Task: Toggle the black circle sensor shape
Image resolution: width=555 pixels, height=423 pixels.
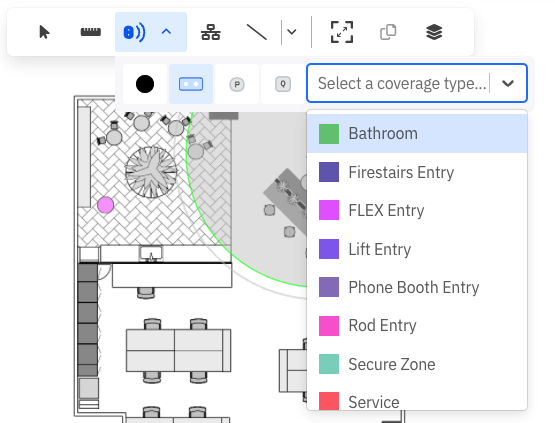Action: (x=145, y=84)
